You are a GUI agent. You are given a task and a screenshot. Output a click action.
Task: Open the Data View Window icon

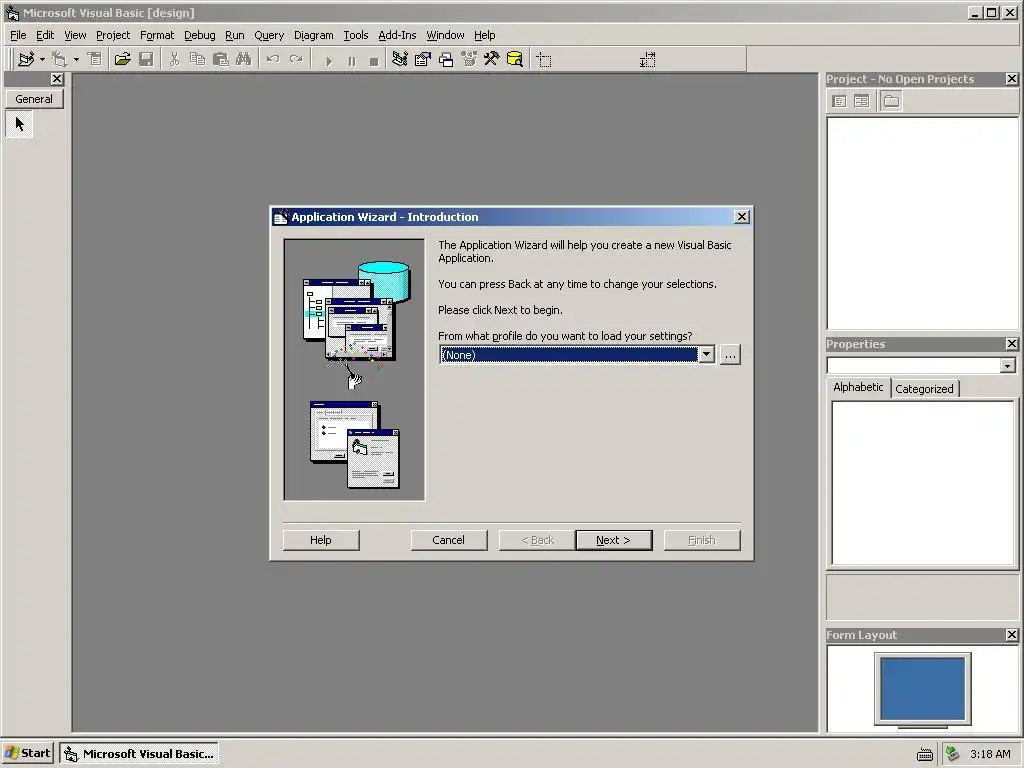click(x=515, y=59)
